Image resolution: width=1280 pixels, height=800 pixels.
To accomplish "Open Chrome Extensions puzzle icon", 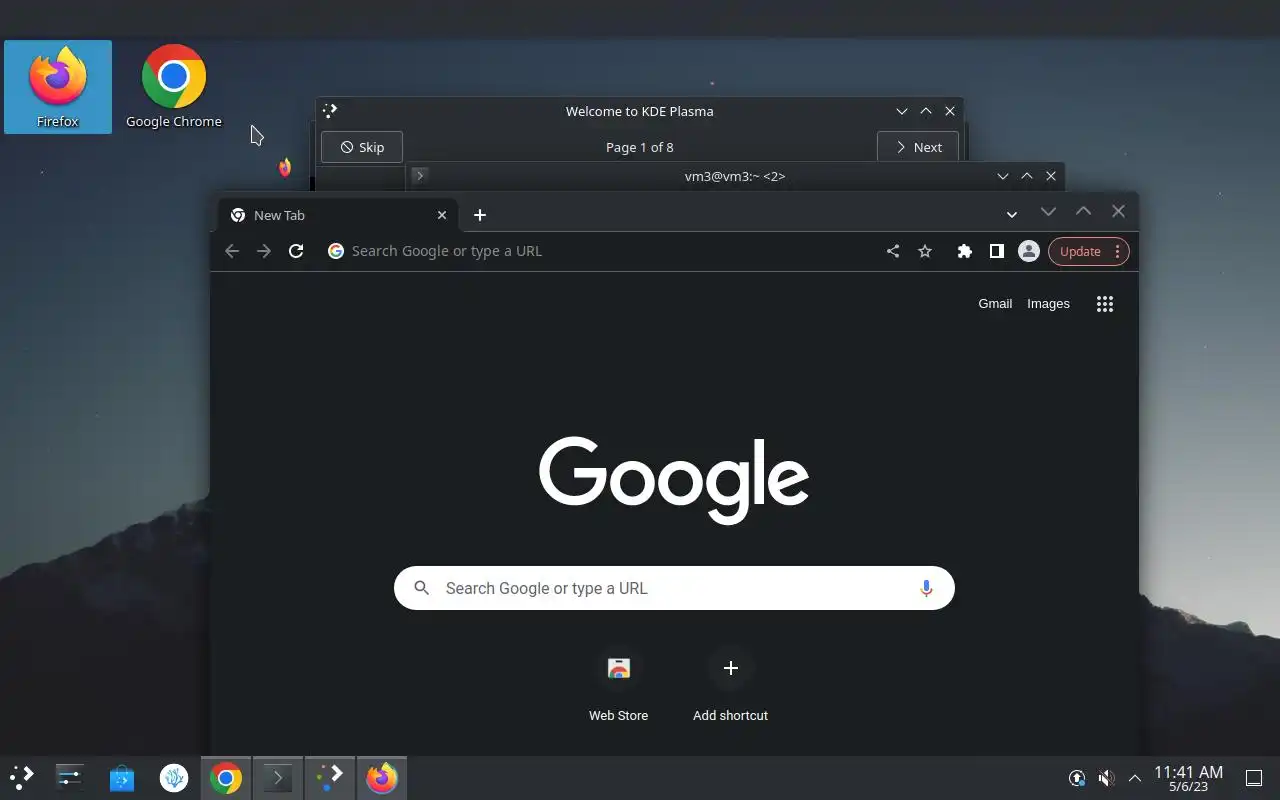I will [965, 251].
